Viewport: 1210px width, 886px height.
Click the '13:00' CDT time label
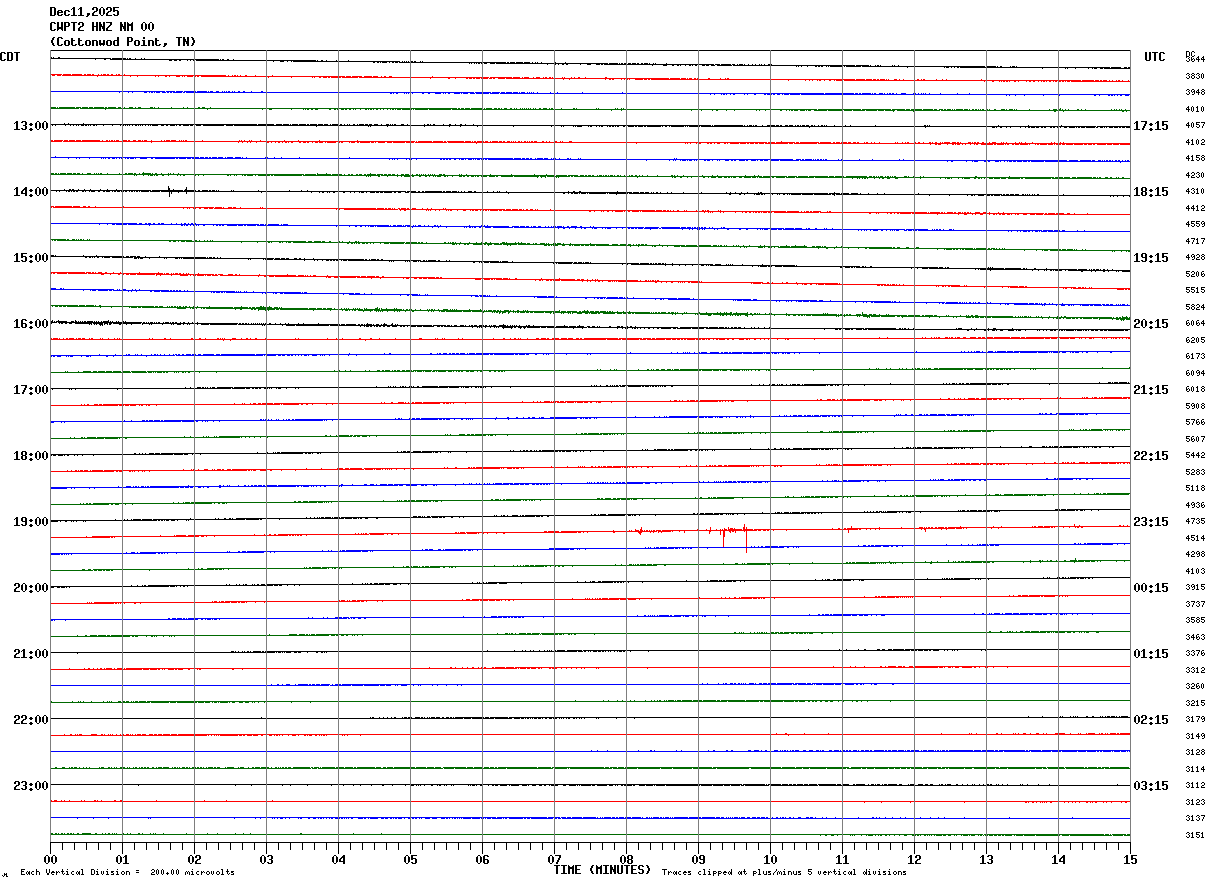point(31,126)
